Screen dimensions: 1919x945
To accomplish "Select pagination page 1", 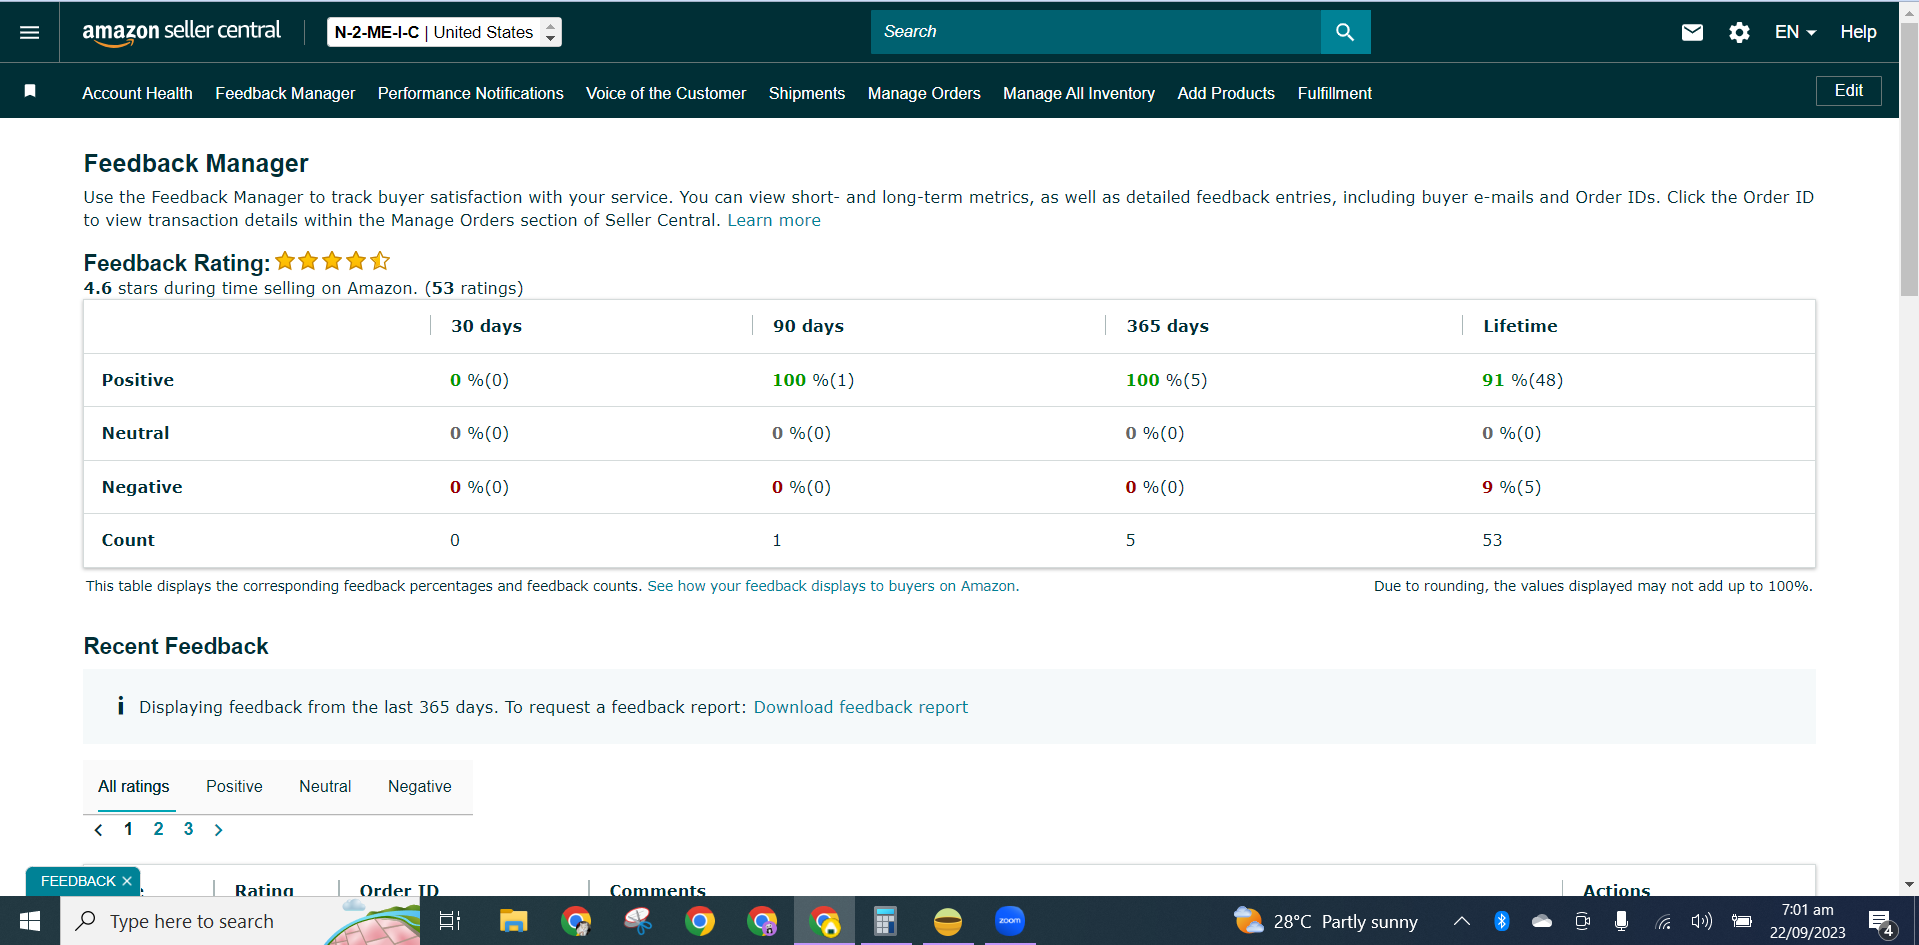I will (128, 829).
